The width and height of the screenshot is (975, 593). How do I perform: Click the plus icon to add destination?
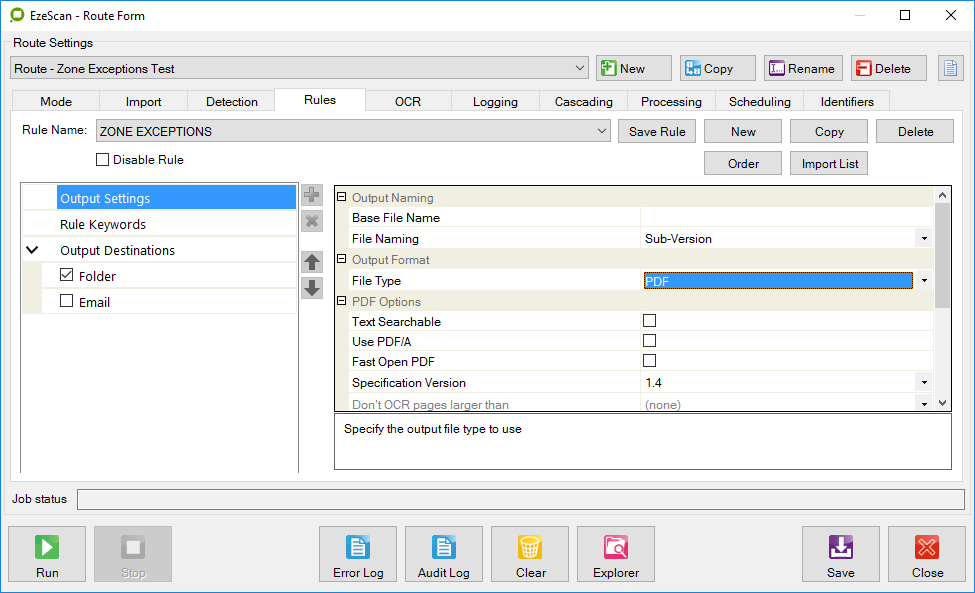tap(312, 196)
